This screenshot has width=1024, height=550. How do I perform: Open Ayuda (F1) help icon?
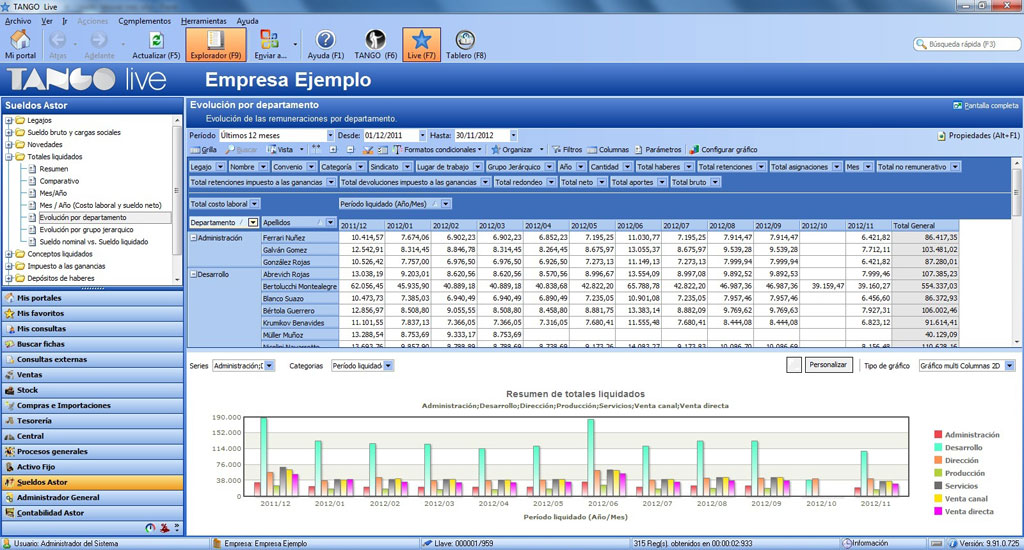(x=325, y=40)
